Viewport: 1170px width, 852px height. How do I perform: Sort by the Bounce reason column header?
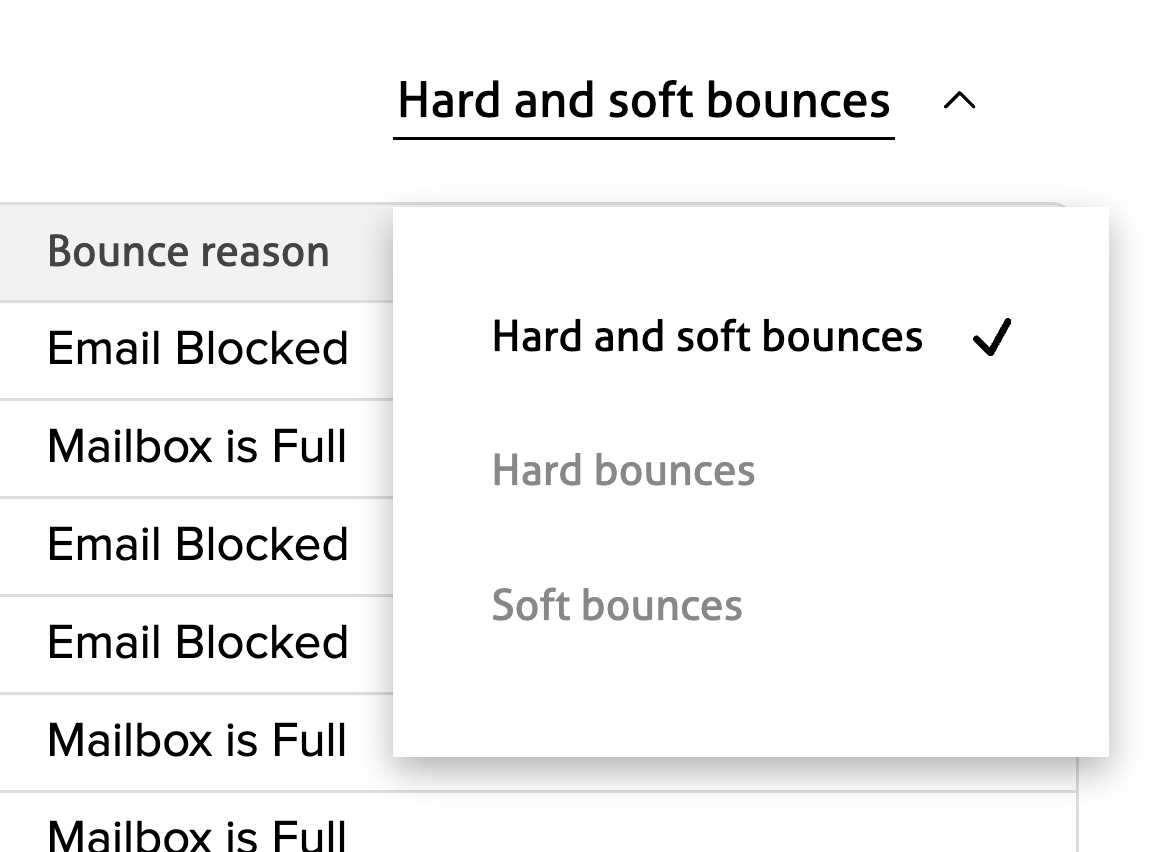tap(188, 252)
